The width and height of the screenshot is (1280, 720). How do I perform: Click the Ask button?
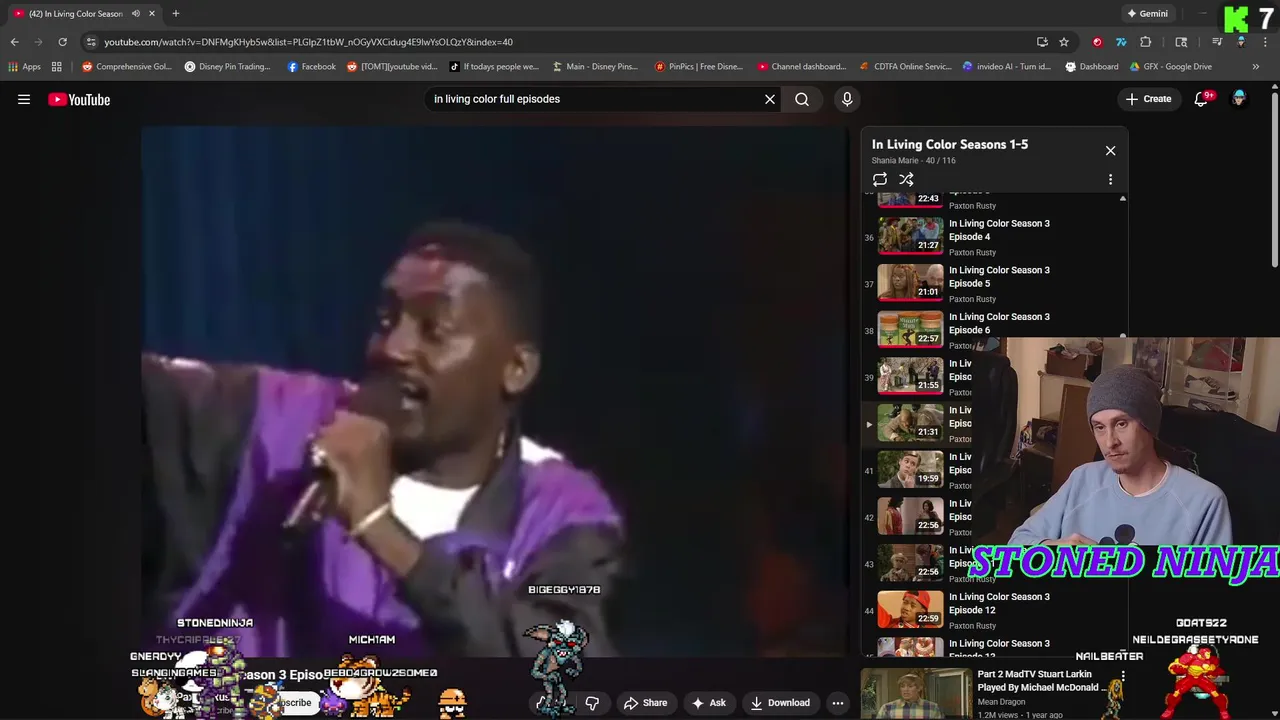[x=708, y=703]
